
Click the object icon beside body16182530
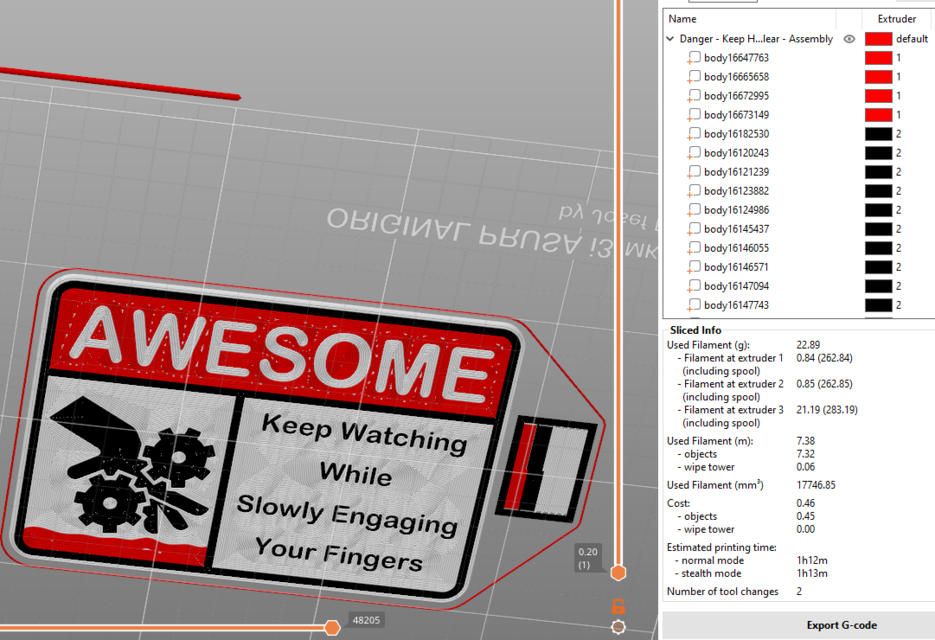[x=693, y=133]
